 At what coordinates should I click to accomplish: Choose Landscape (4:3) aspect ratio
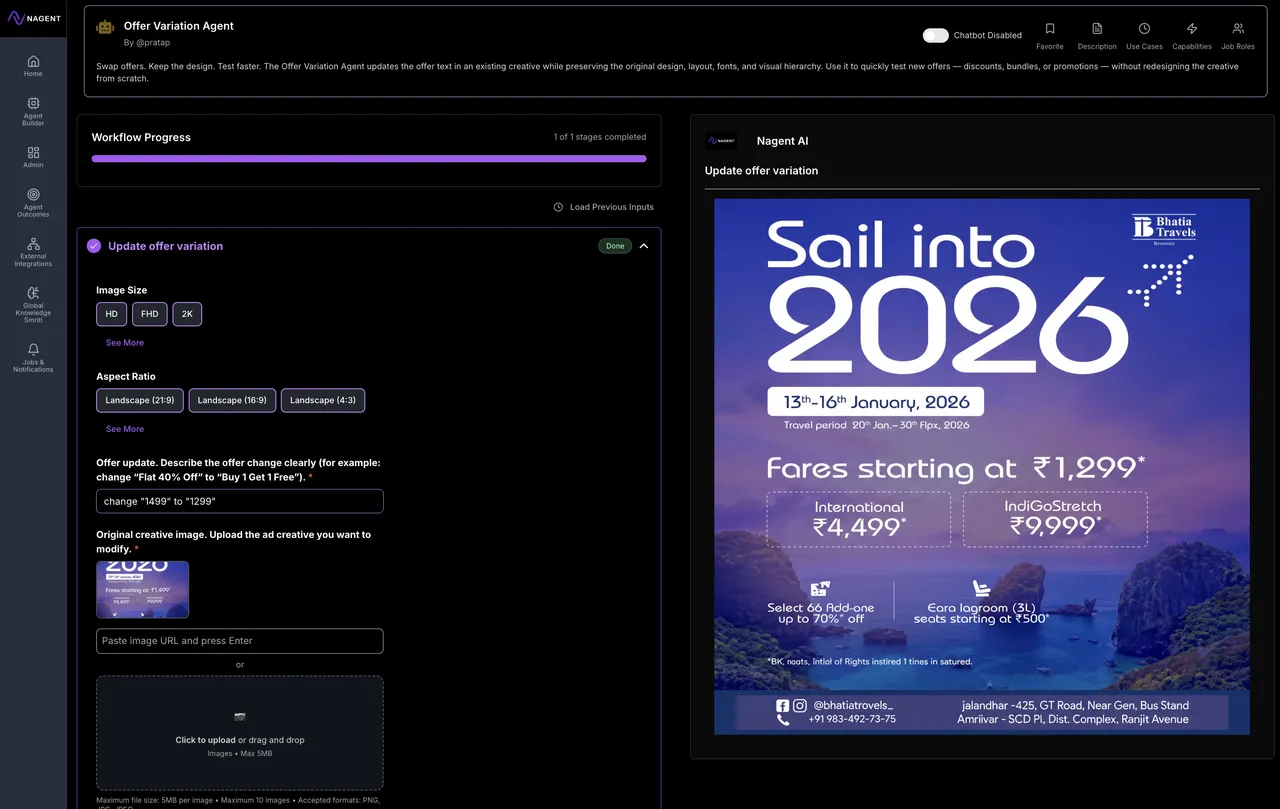pyautogui.click(x=323, y=400)
